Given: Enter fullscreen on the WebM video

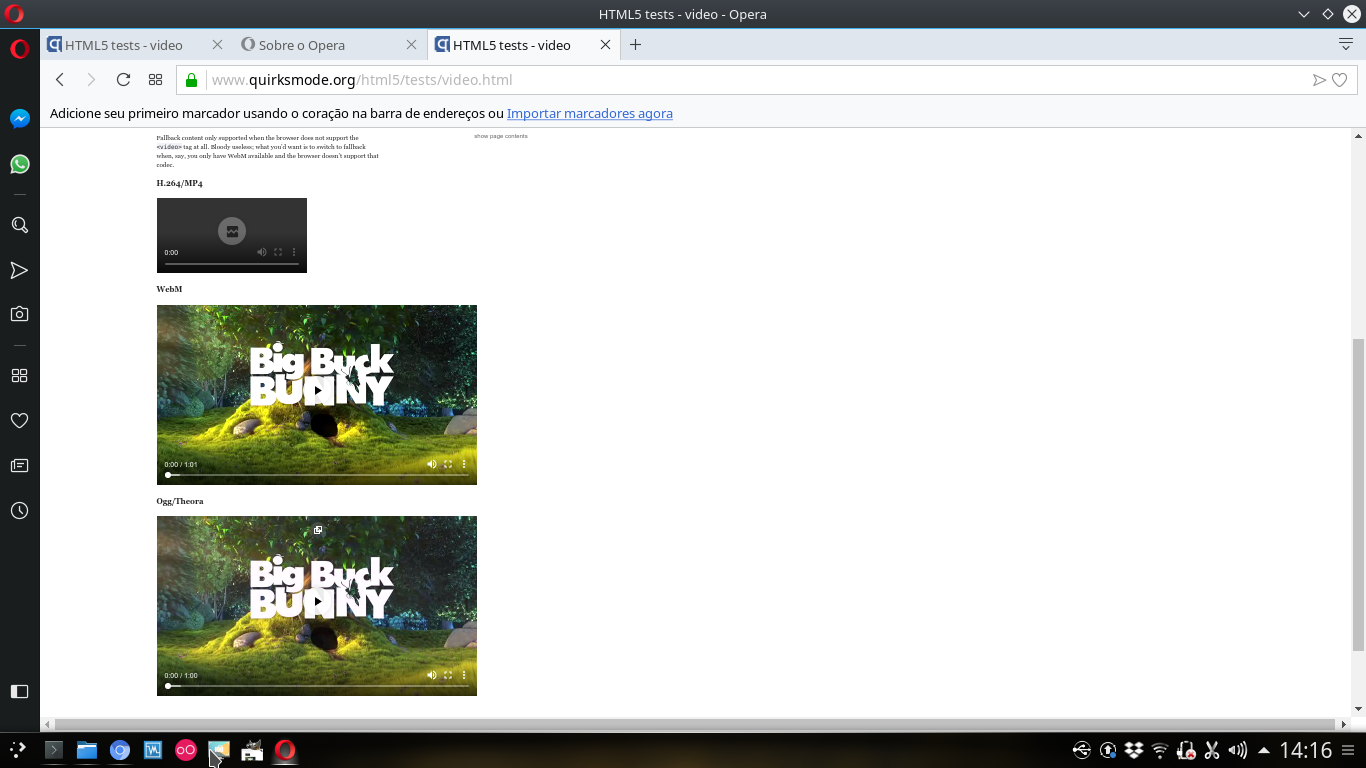Looking at the screenshot, I should (x=448, y=464).
